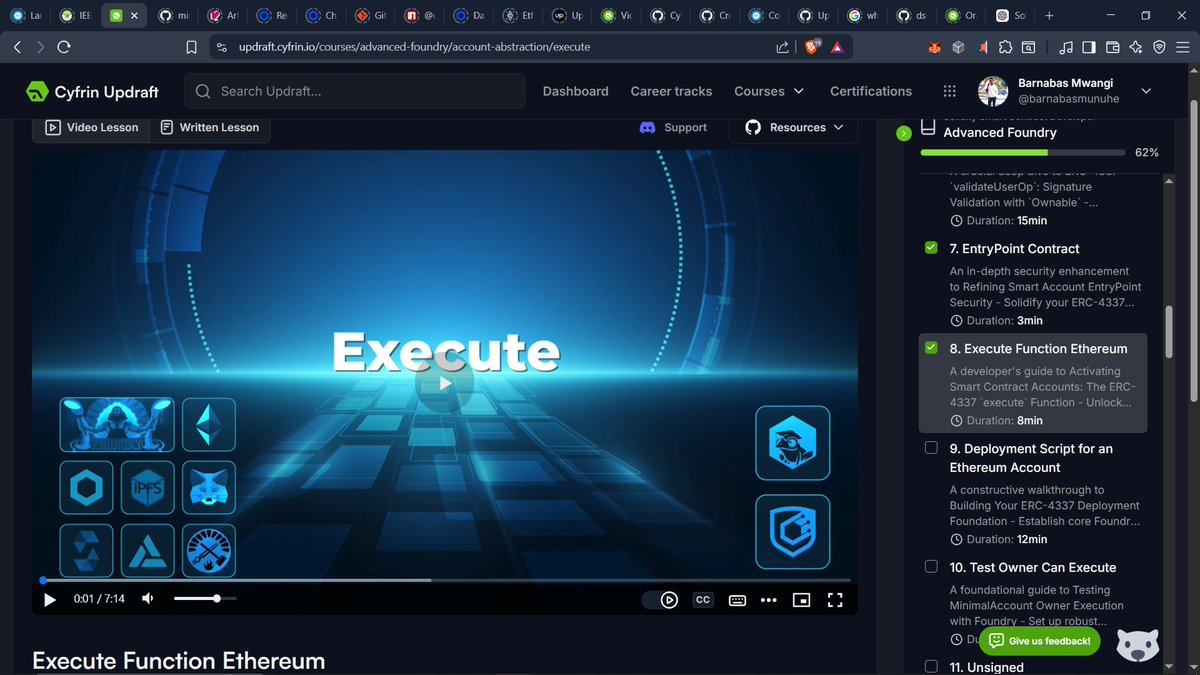Viewport: 1200px width, 675px height.
Task: Open keyboard shortcuts icon in video player
Action: (x=737, y=600)
